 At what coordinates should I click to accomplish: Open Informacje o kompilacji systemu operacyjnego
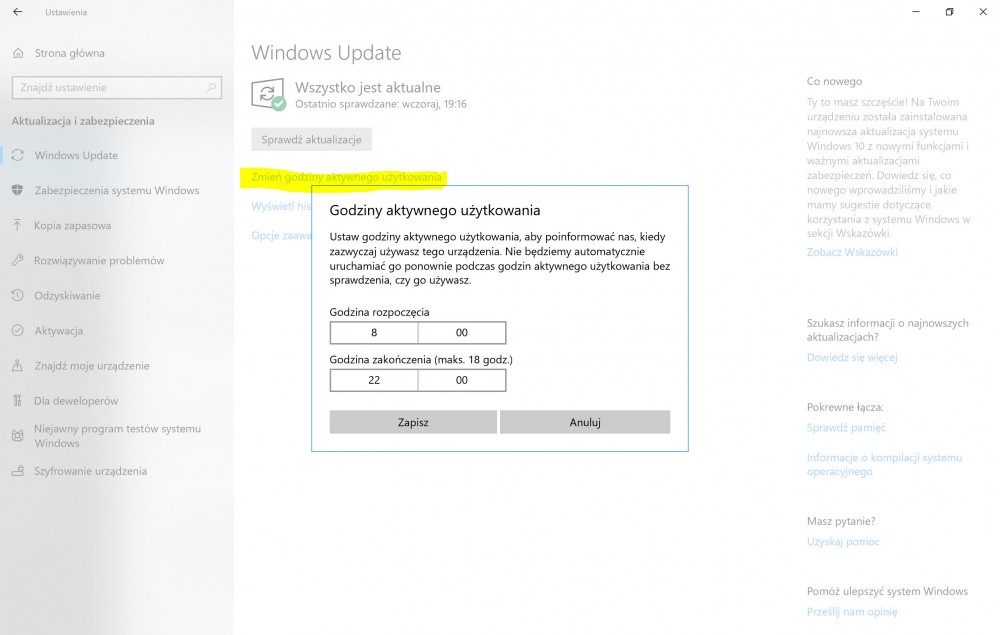(x=885, y=464)
